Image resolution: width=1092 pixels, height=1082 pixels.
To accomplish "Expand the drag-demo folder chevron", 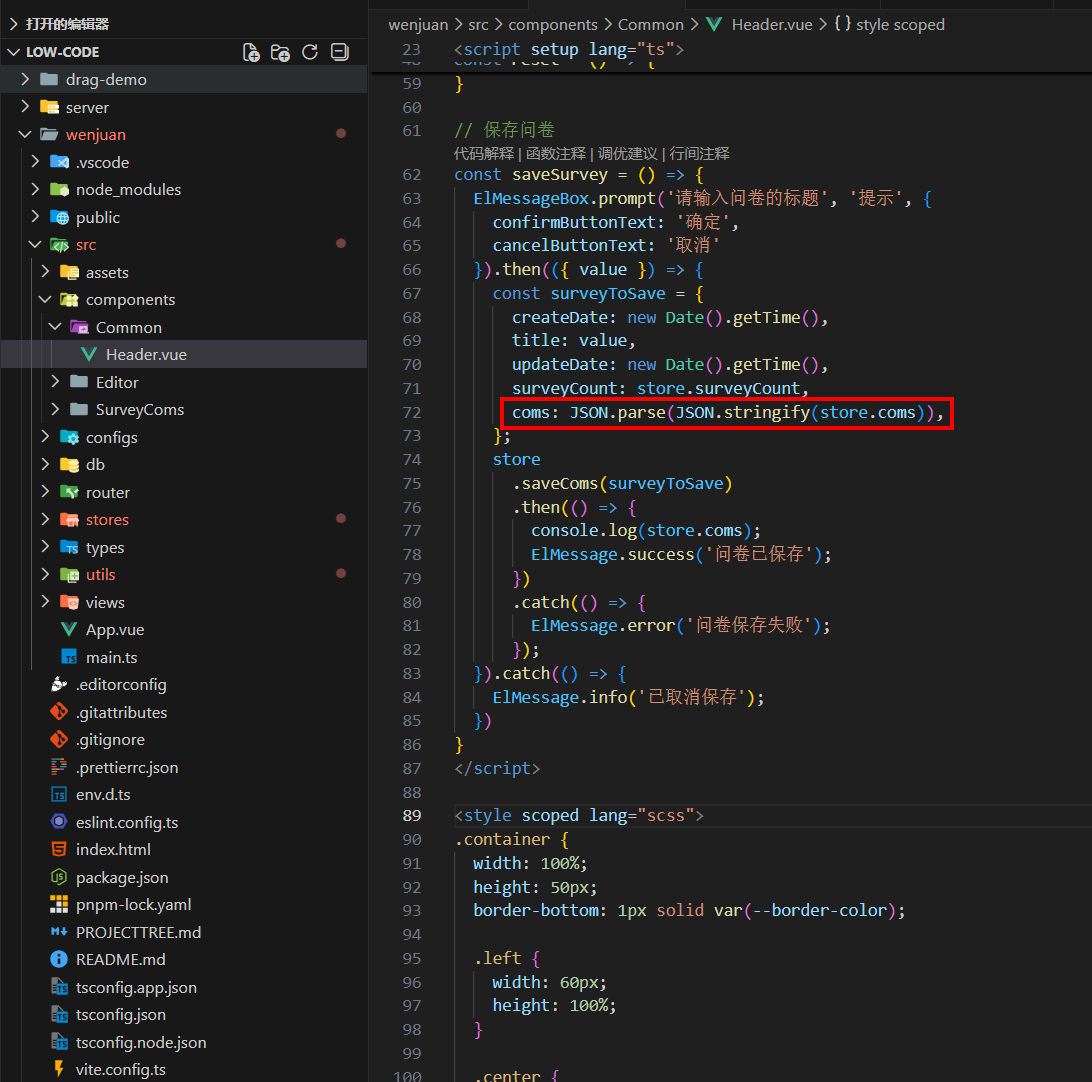I will (x=25, y=79).
